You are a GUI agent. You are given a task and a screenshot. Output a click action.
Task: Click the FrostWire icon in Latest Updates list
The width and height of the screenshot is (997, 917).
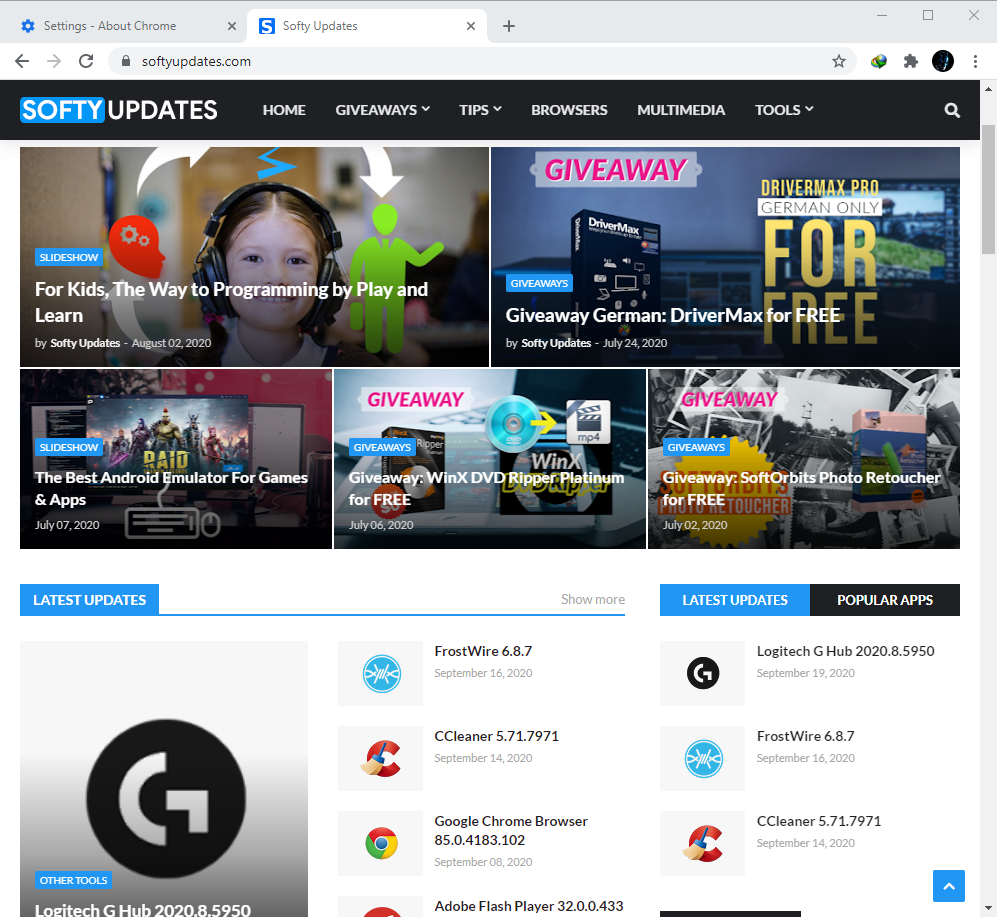(381, 673)
